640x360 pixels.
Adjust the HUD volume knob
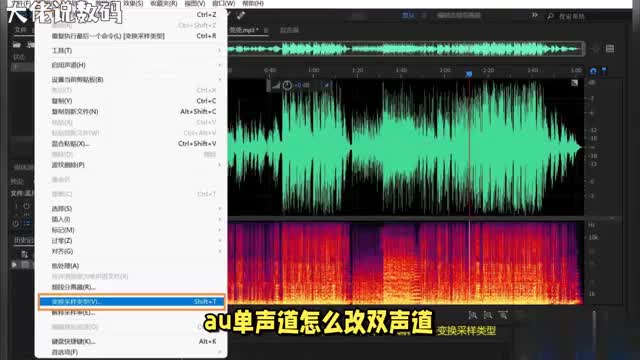coord(287,85)
